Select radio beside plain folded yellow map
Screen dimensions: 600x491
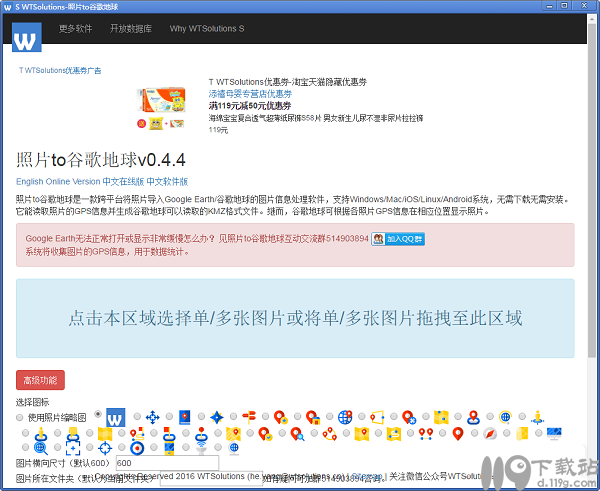click(x=90, y=433)
